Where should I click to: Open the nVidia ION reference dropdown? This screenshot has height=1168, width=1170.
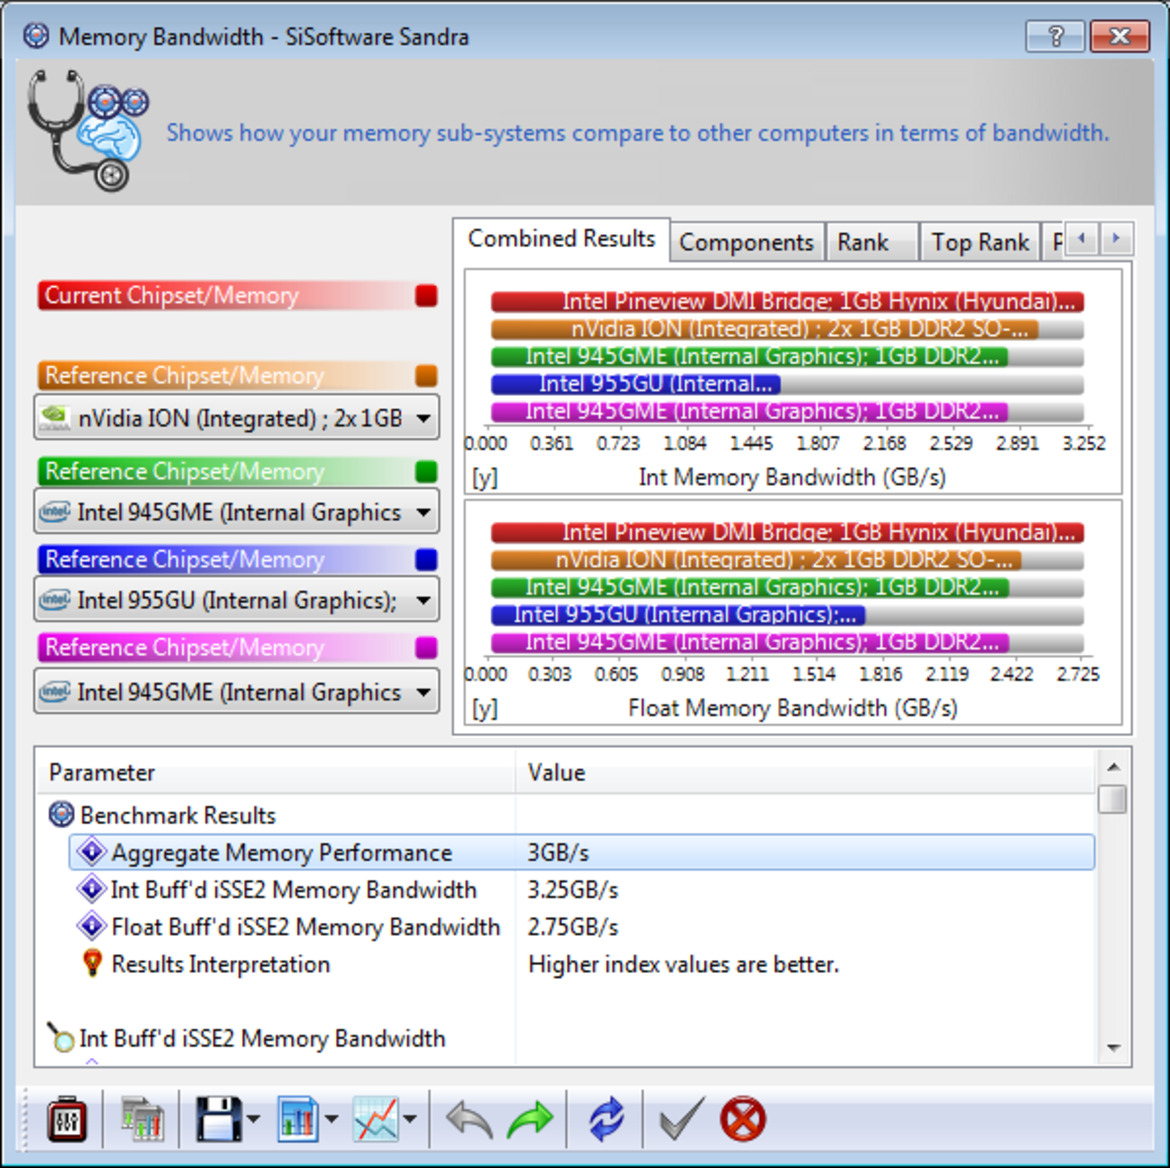click(237, 417)
